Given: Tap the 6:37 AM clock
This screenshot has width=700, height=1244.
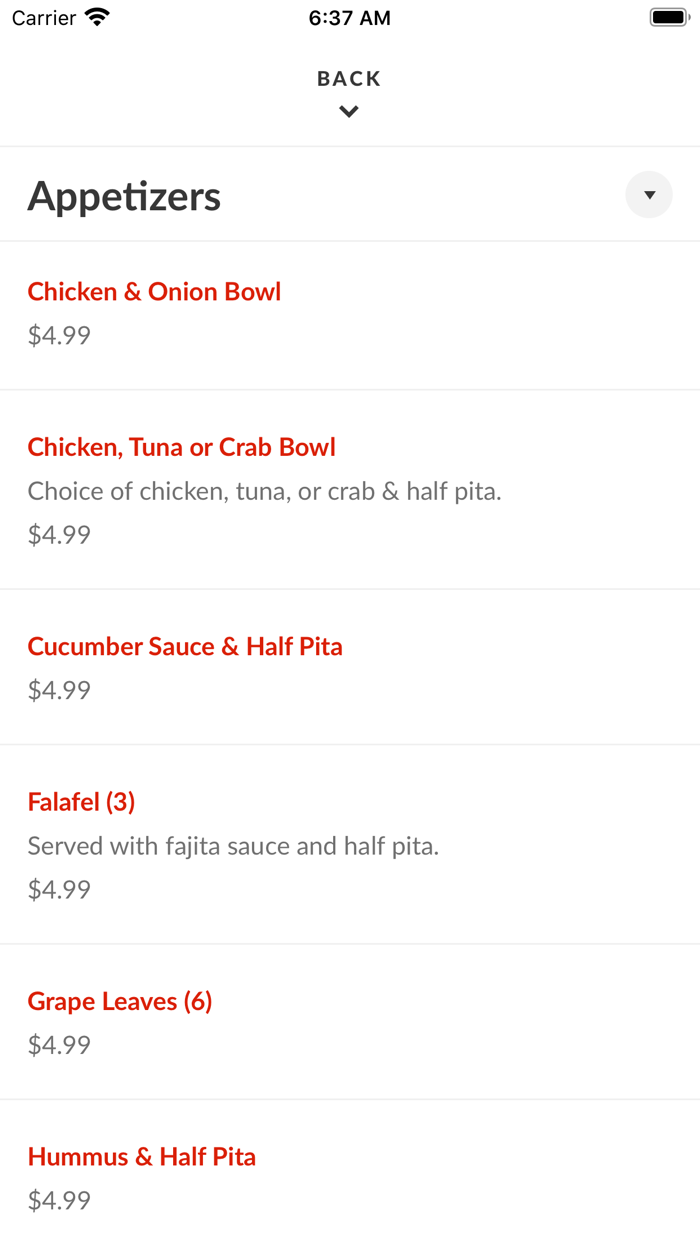Looking at the screenshot, I should pos(349,18).
